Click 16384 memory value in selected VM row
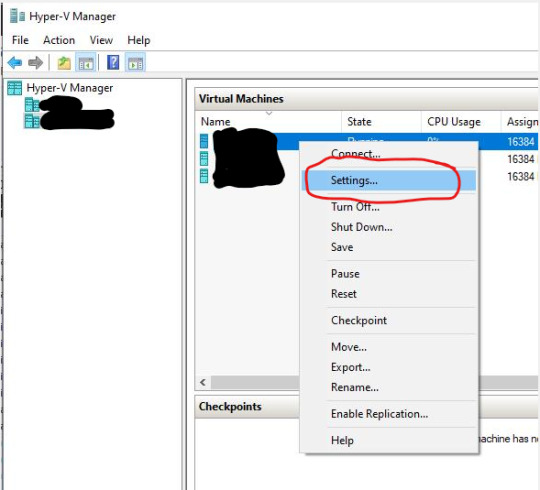The width and height of the screenshot is (540, 490). click(520, 142)
